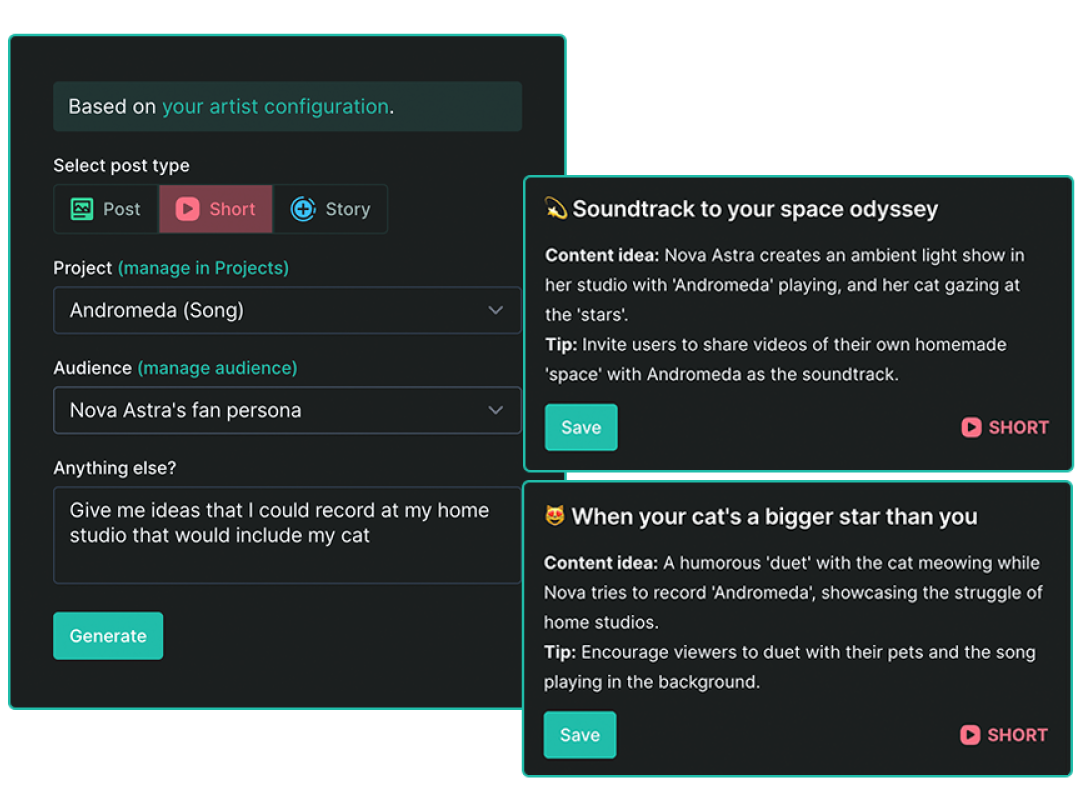Click the Short play icon
Image resolution: width=1080 pixels, height=810 pixels.
click(189, 209)
